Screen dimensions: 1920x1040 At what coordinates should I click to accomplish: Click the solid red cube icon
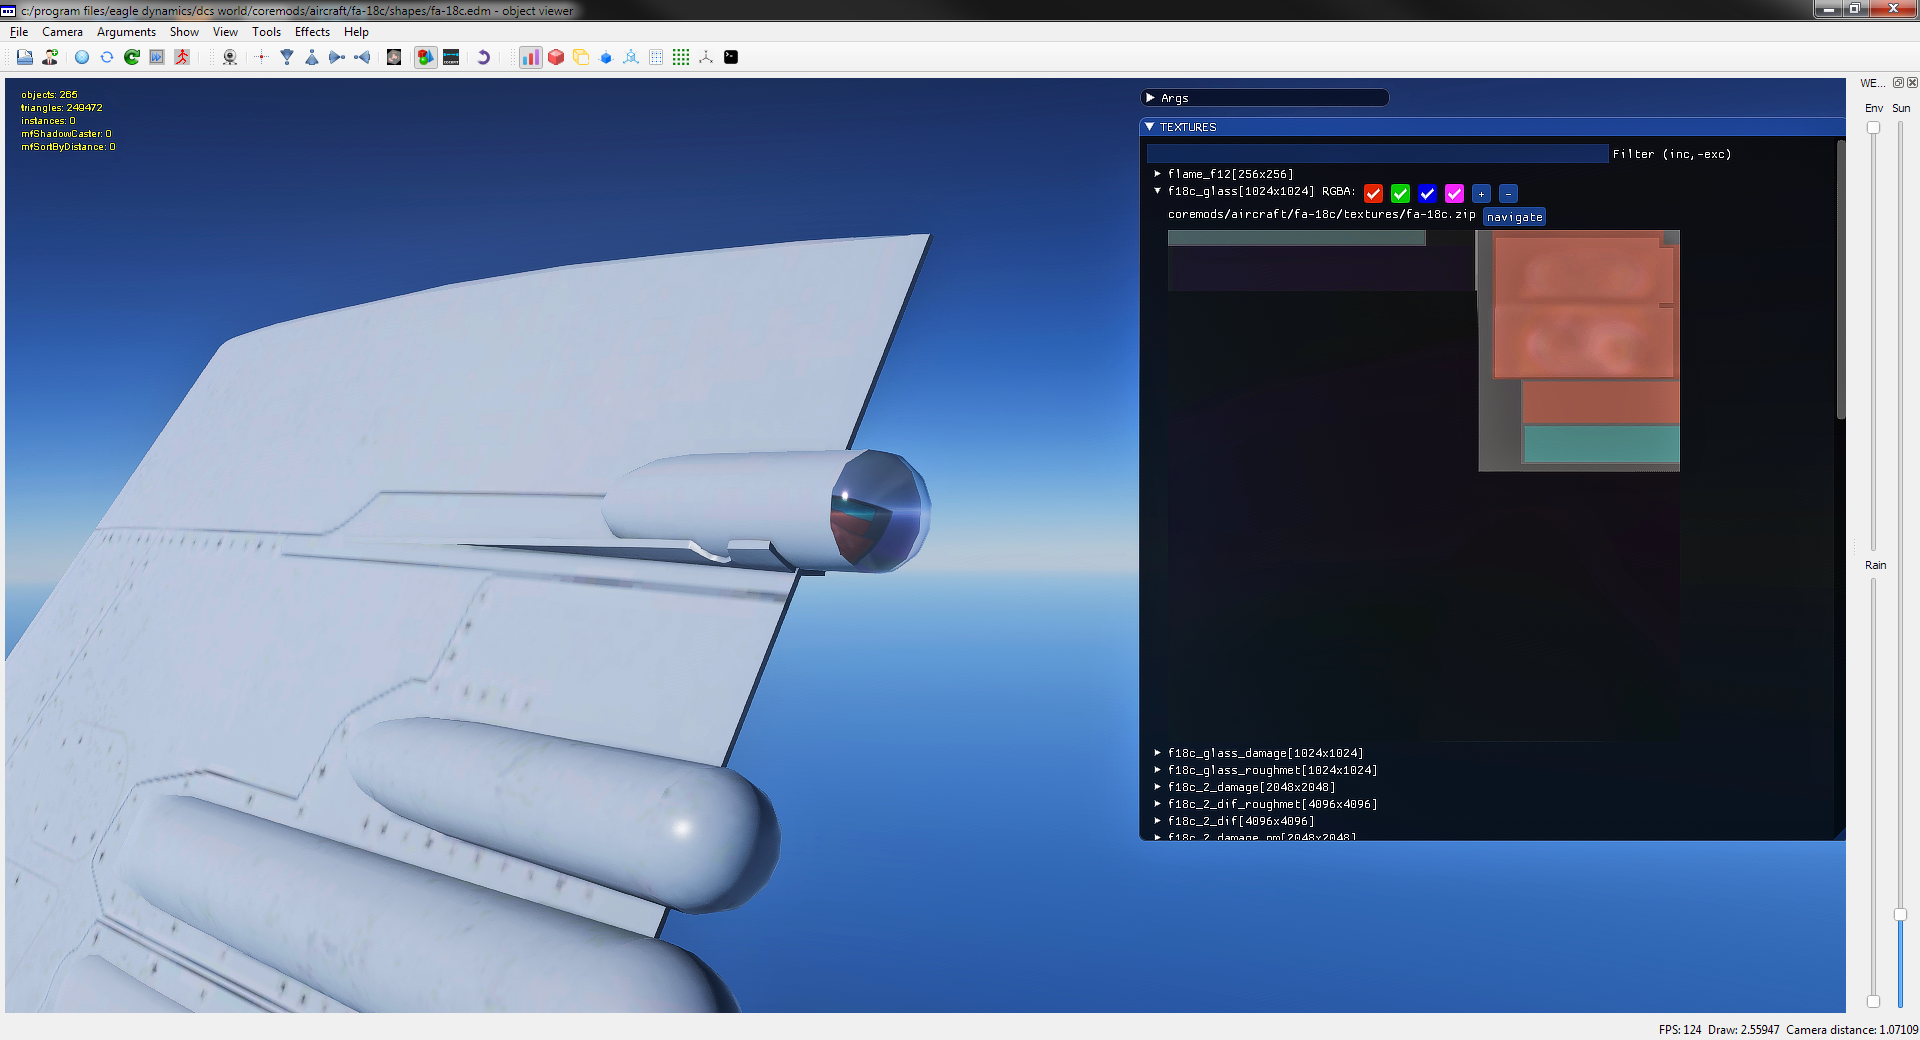(x=556, y=57)
